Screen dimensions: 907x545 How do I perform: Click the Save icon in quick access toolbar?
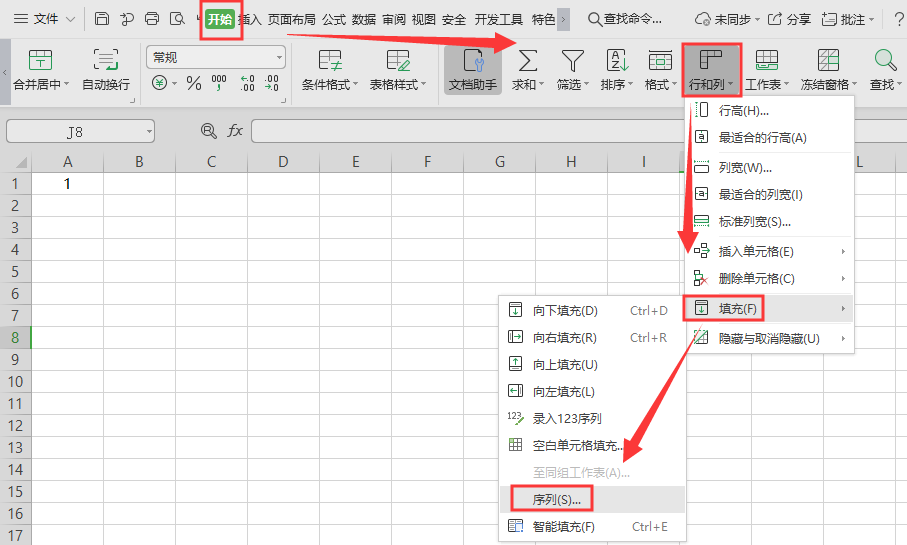pos(102,19)
